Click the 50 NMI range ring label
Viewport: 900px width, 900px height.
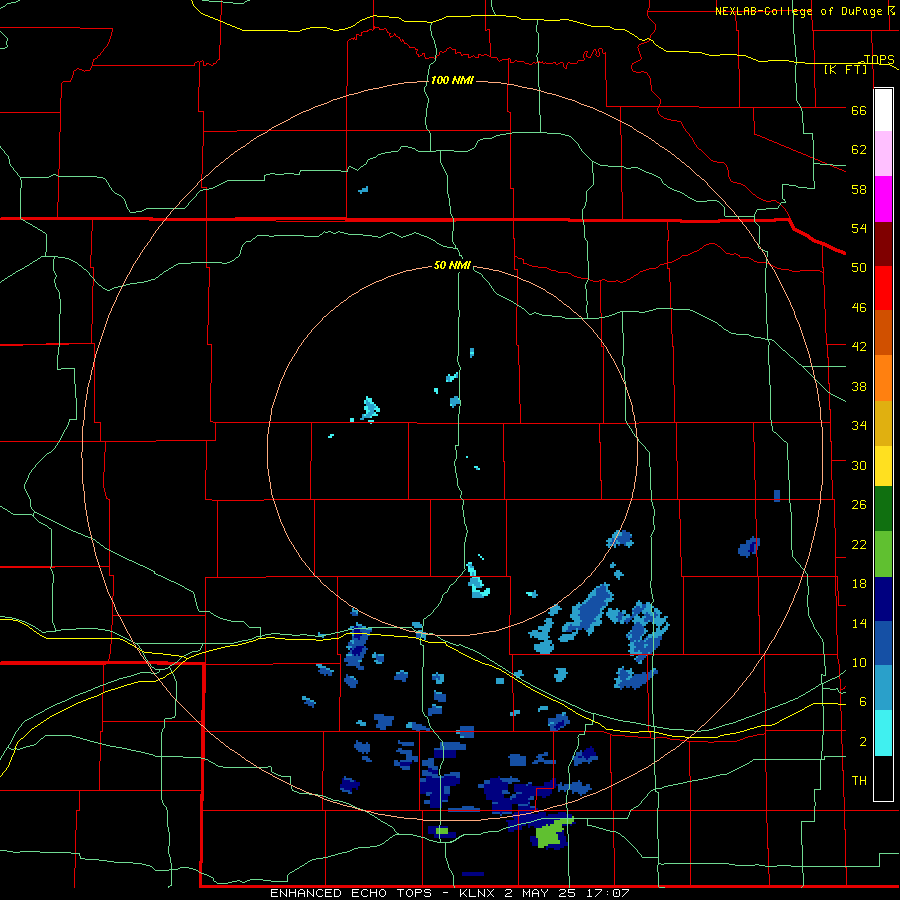tap(452, 265)
